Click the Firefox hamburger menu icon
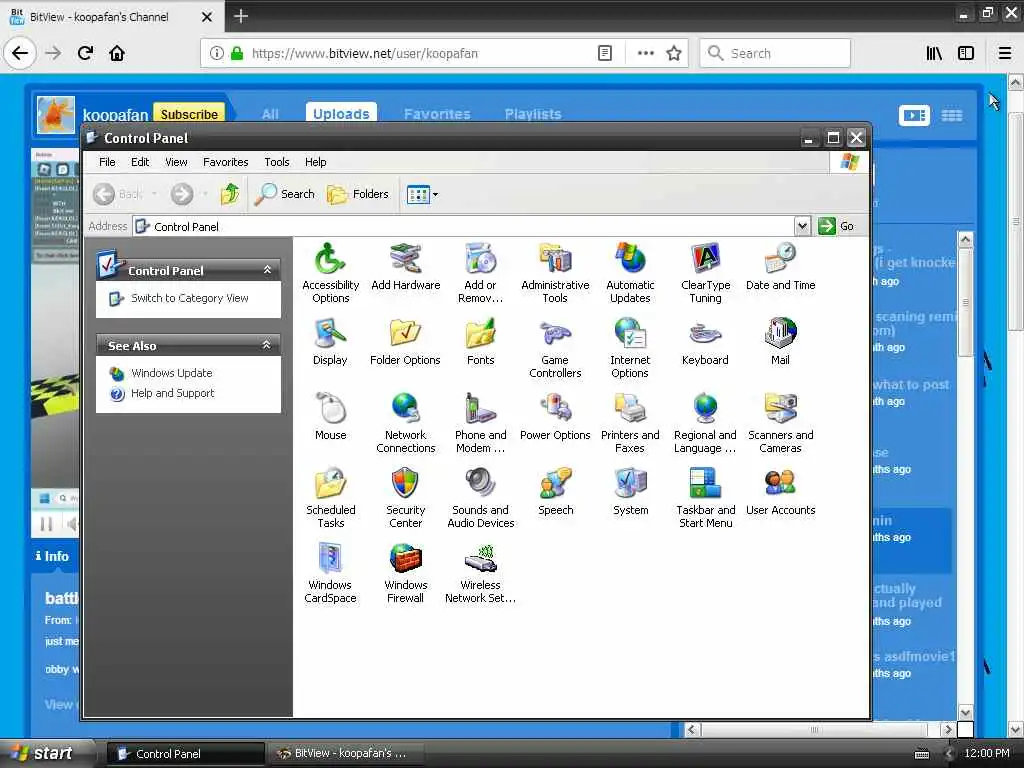This screenshot has width=1024, height=768. tap(1005, 53)
